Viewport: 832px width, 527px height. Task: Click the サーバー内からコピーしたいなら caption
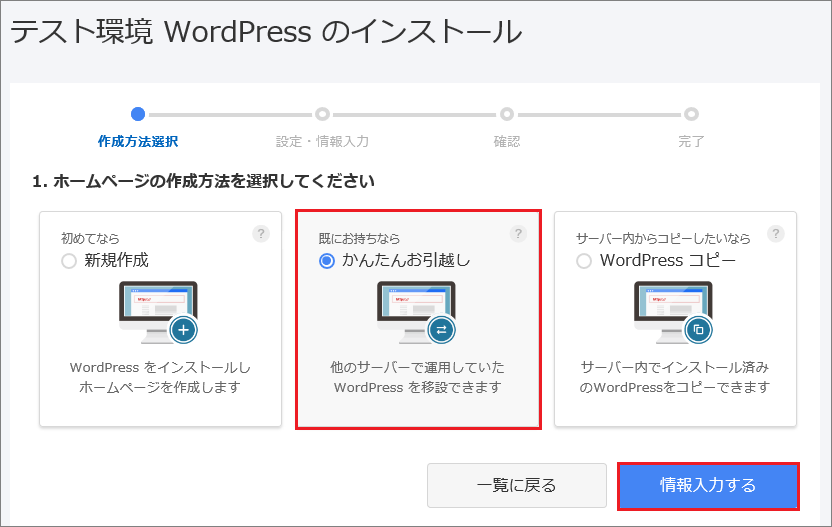tap(663, 239)
